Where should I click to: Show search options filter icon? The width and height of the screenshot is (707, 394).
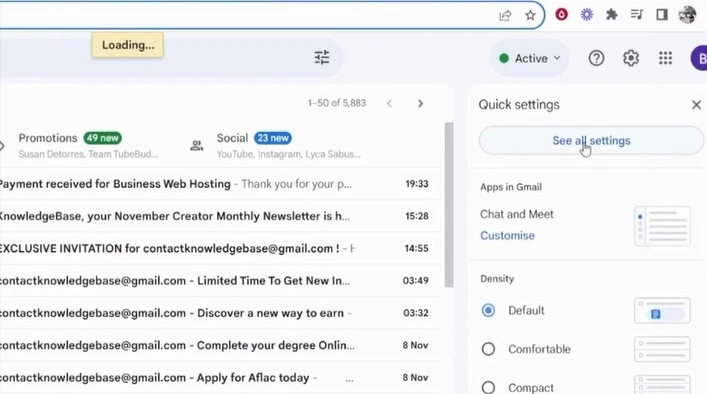(321, 58)
